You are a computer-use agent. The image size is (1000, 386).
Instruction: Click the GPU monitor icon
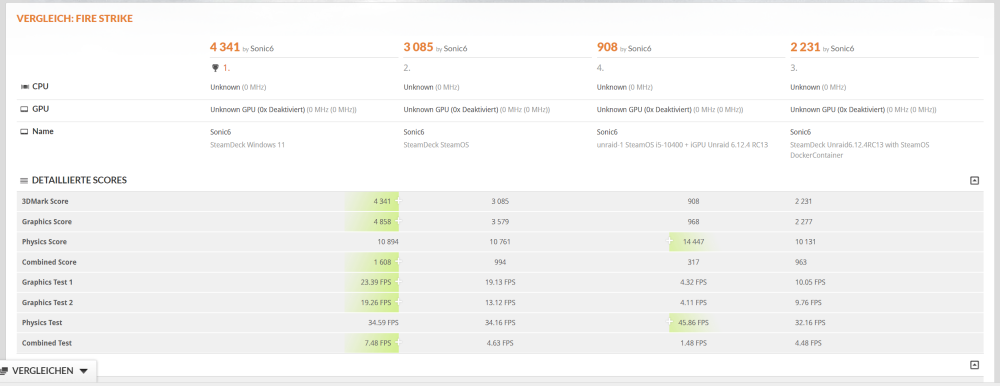24,109
